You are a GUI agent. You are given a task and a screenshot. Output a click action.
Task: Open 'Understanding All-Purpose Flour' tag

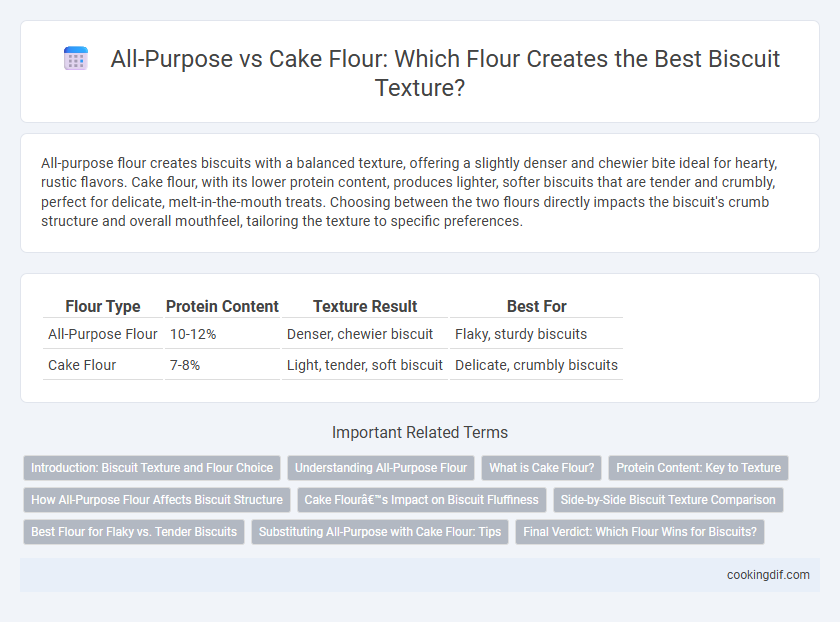(x=381, y=468)
